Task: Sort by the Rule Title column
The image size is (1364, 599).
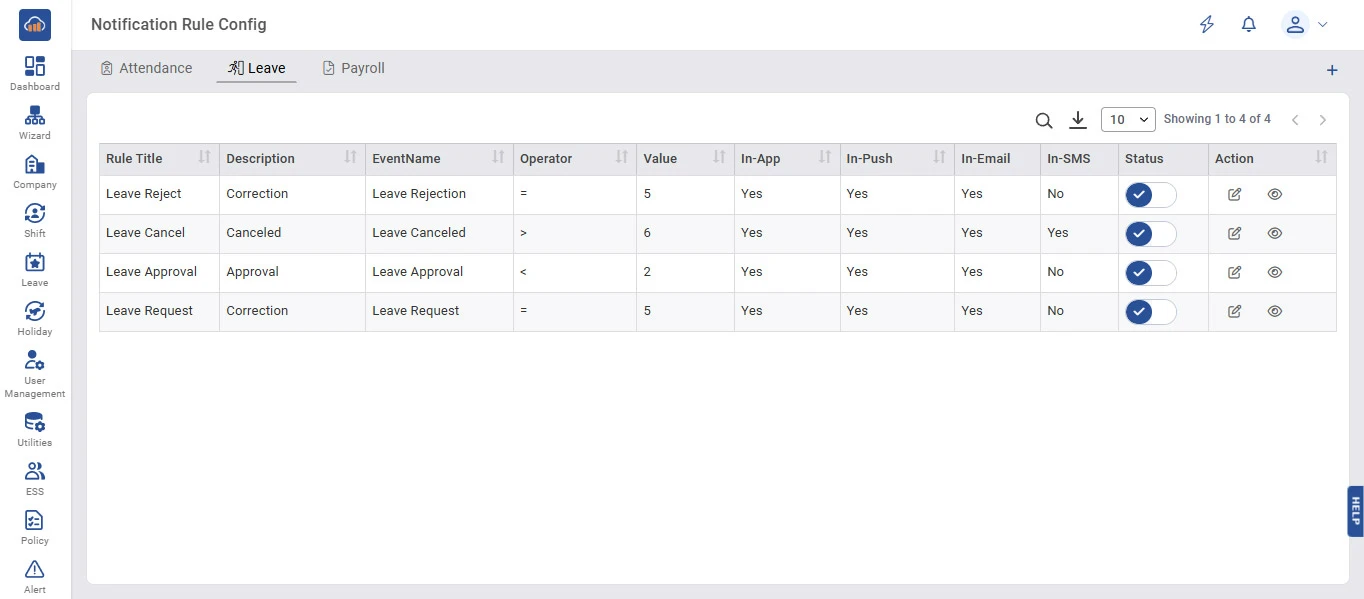Action: coord(204,158)
